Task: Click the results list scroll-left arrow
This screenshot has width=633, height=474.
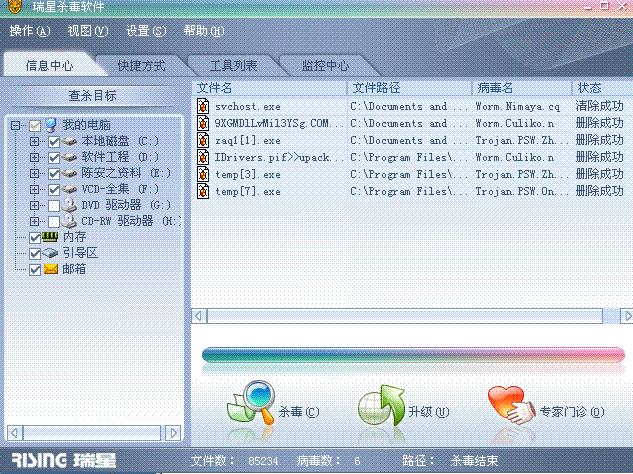Action: click(199, 316)
